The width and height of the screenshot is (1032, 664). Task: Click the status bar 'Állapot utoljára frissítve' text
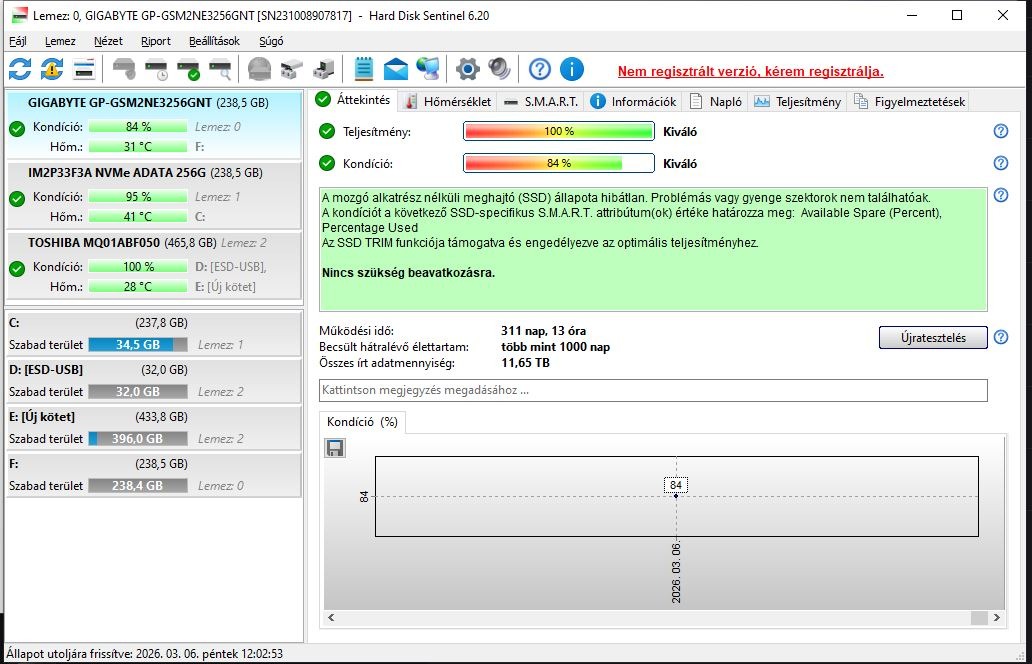click(x=144, y=653)
